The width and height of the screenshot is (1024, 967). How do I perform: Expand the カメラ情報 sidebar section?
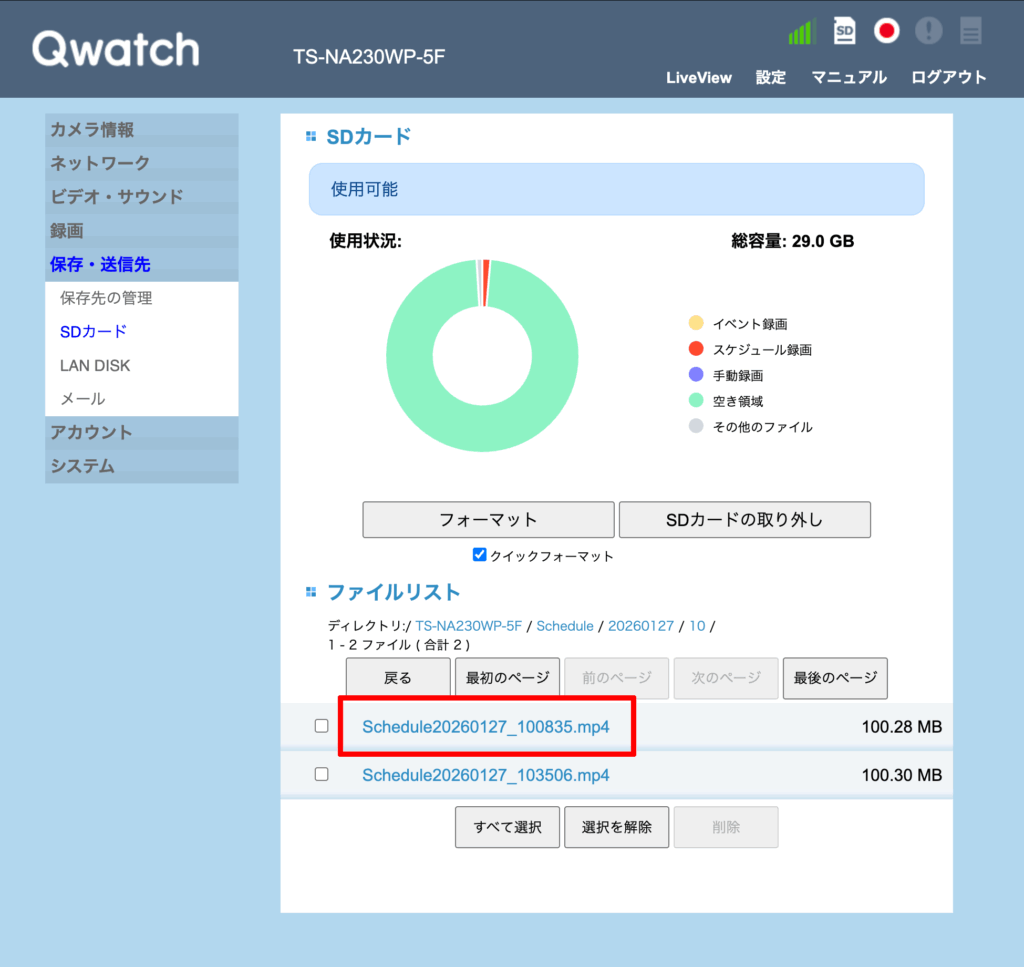(x=92, y=130)
